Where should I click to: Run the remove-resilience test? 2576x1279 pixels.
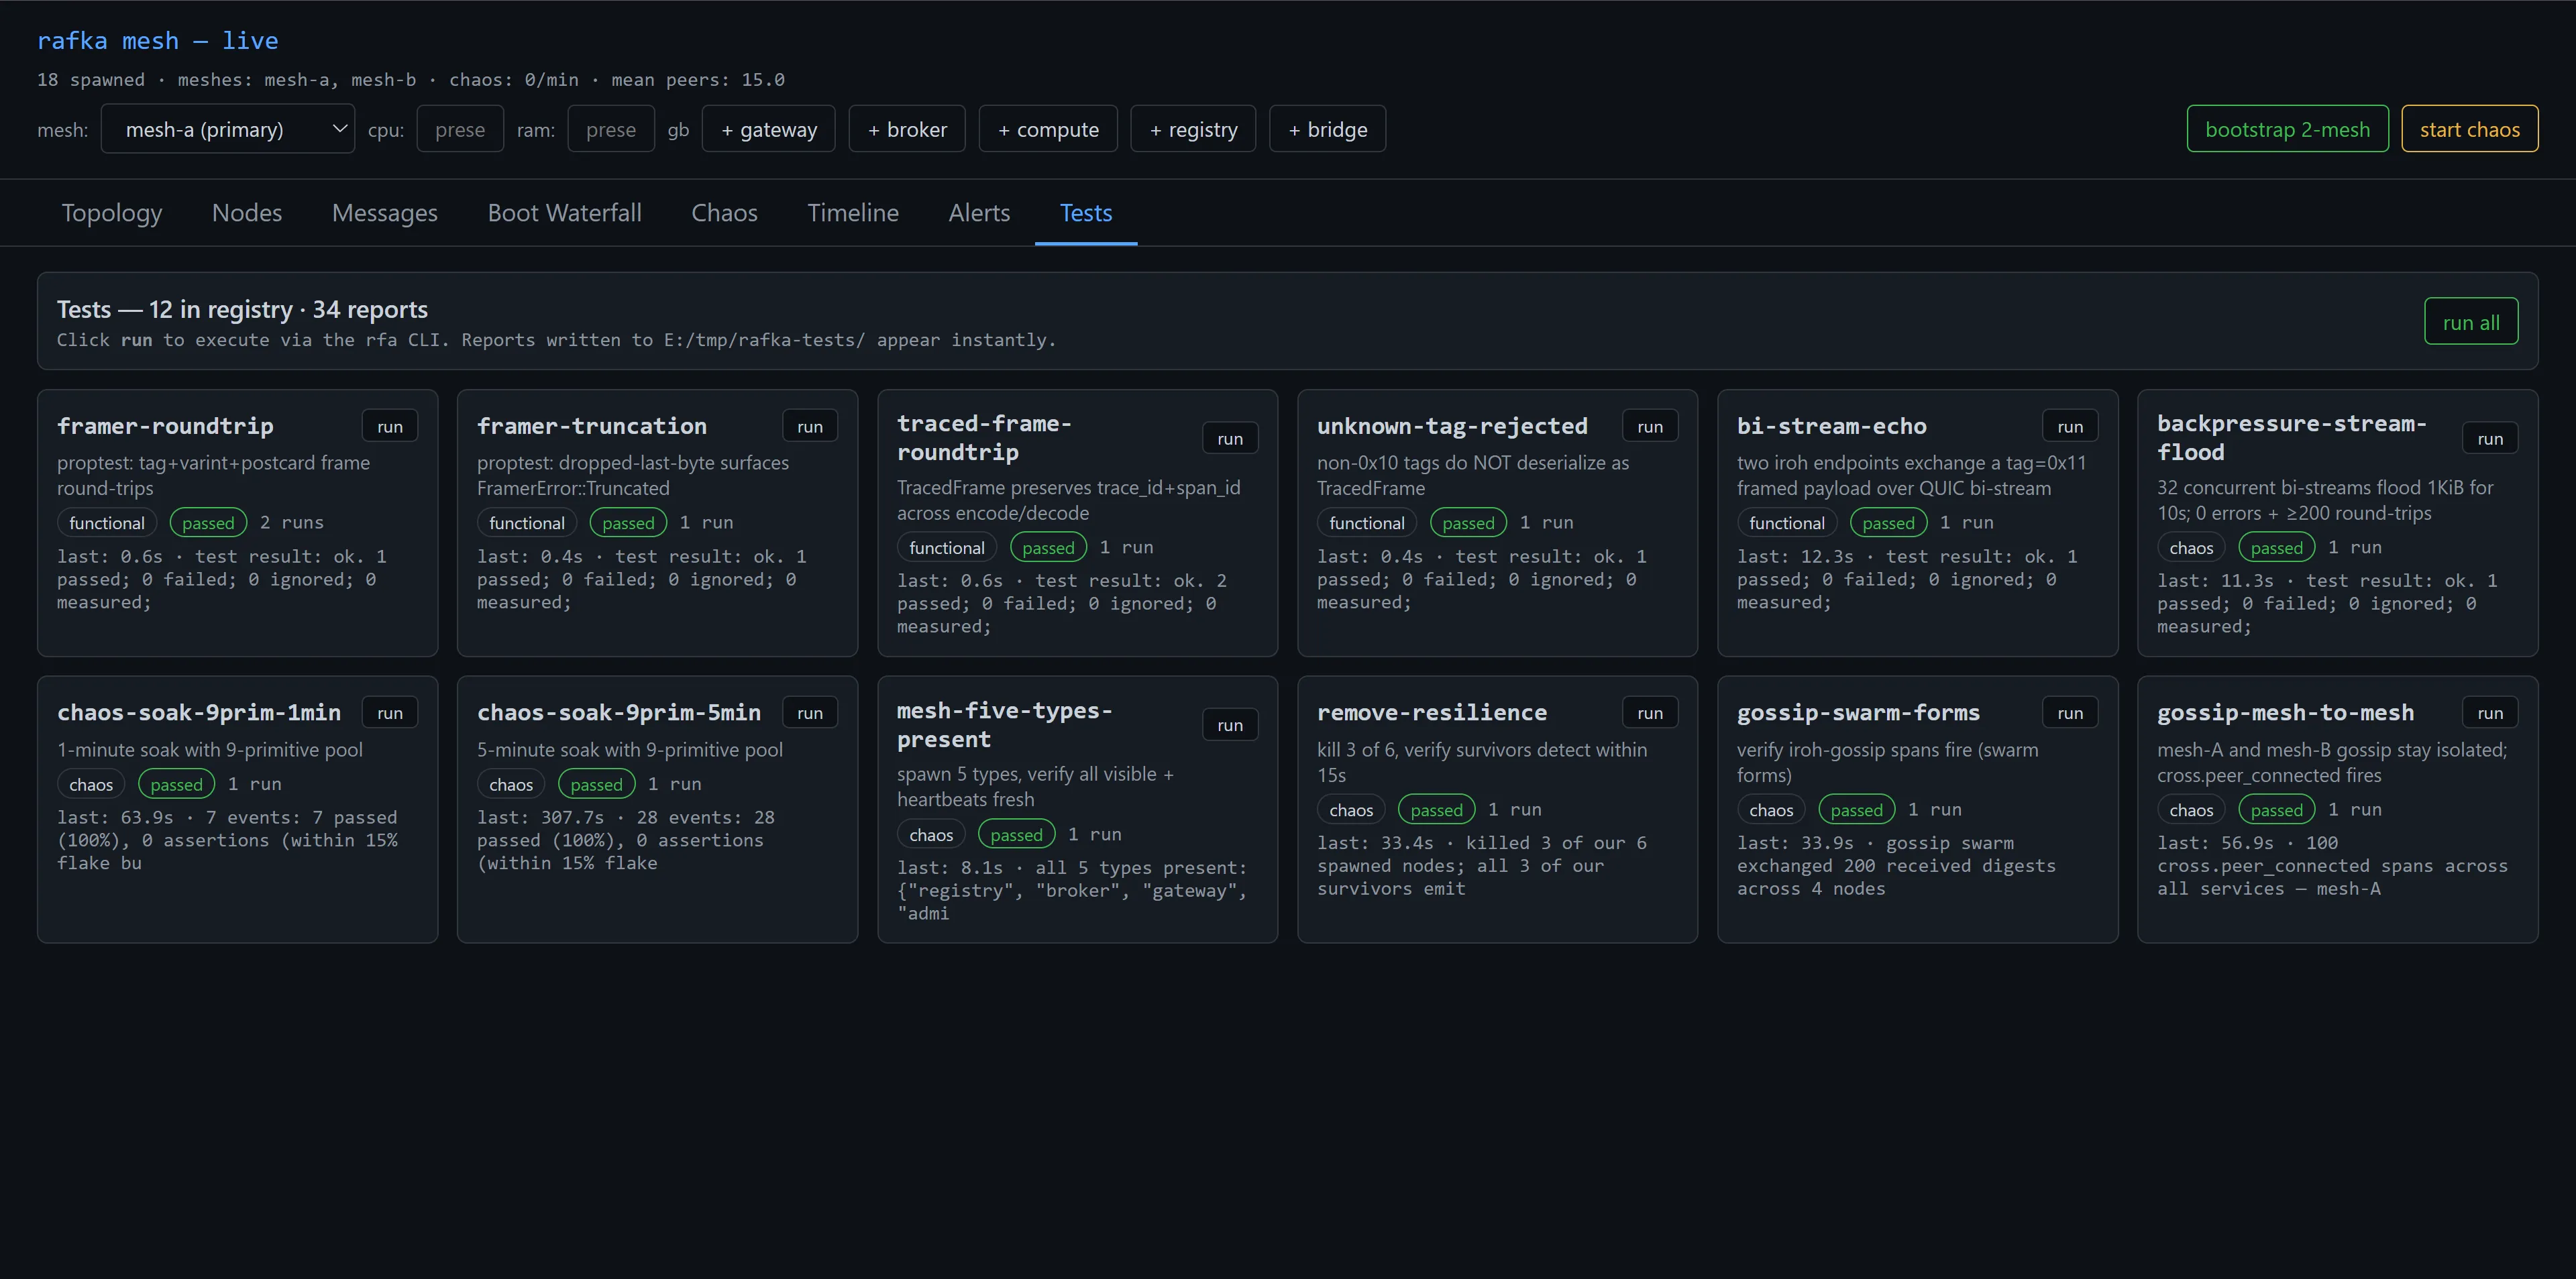click(x=1650, y=712)
